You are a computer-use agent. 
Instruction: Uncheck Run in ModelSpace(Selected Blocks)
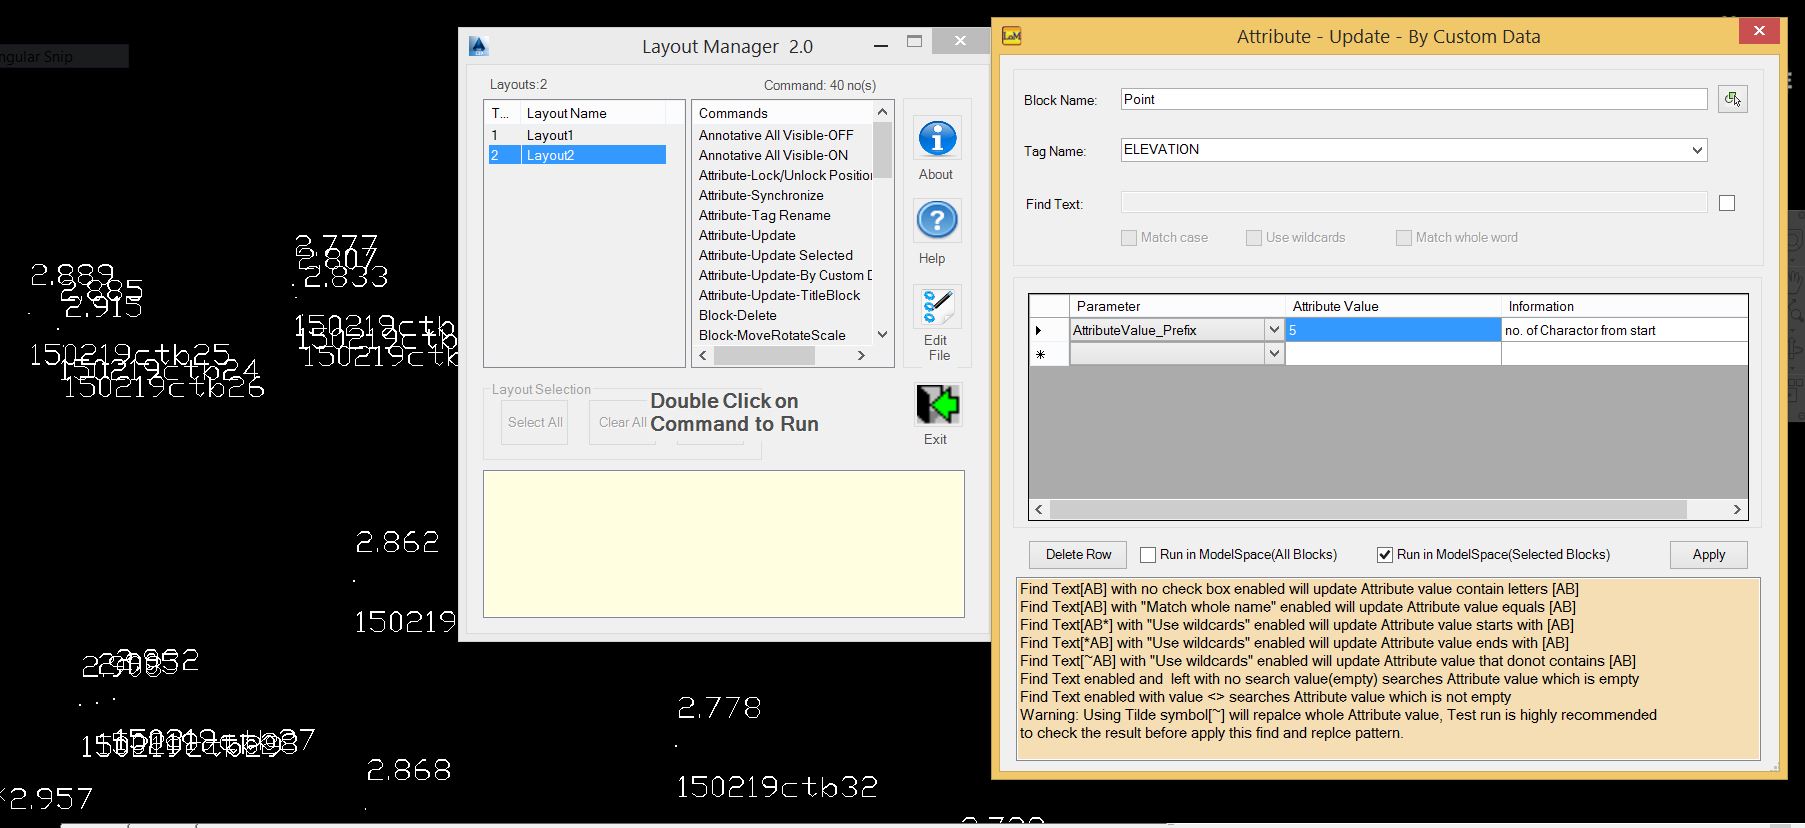click(x=1385, y=554)
